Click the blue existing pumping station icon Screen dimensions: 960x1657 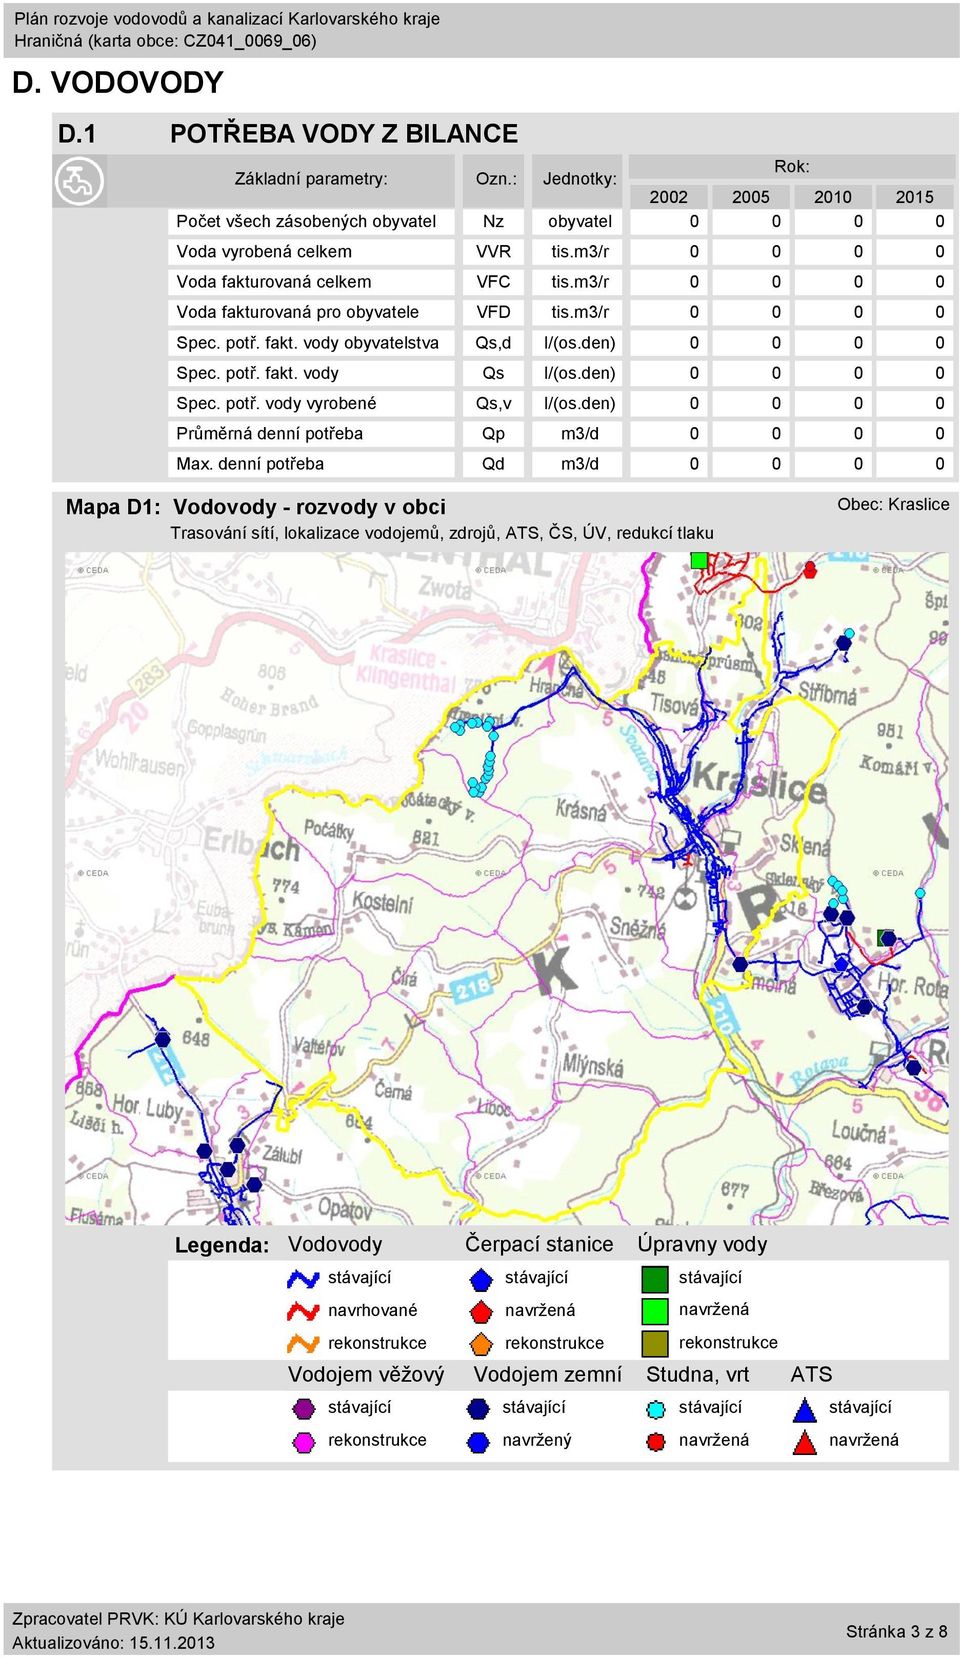click(x=481, y=1279)
